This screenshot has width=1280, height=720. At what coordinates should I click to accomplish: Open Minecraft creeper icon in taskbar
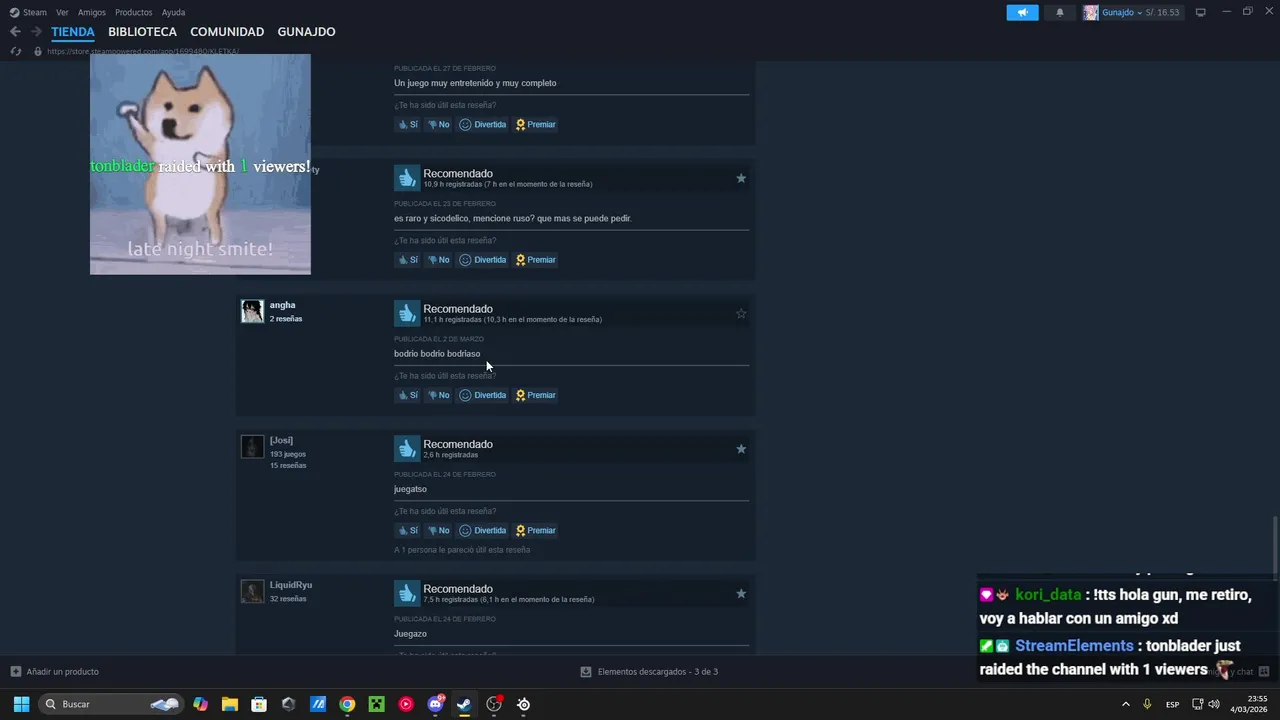pyautogui.click(x=376, y=704)
